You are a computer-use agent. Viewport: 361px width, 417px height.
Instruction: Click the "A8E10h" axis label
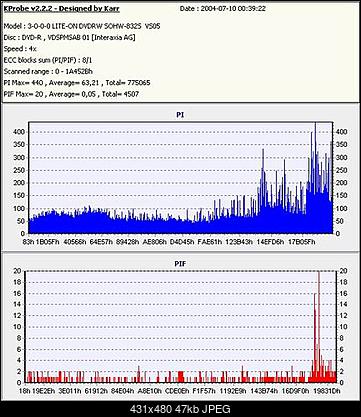pyautogui.click(x=150, y=390)
